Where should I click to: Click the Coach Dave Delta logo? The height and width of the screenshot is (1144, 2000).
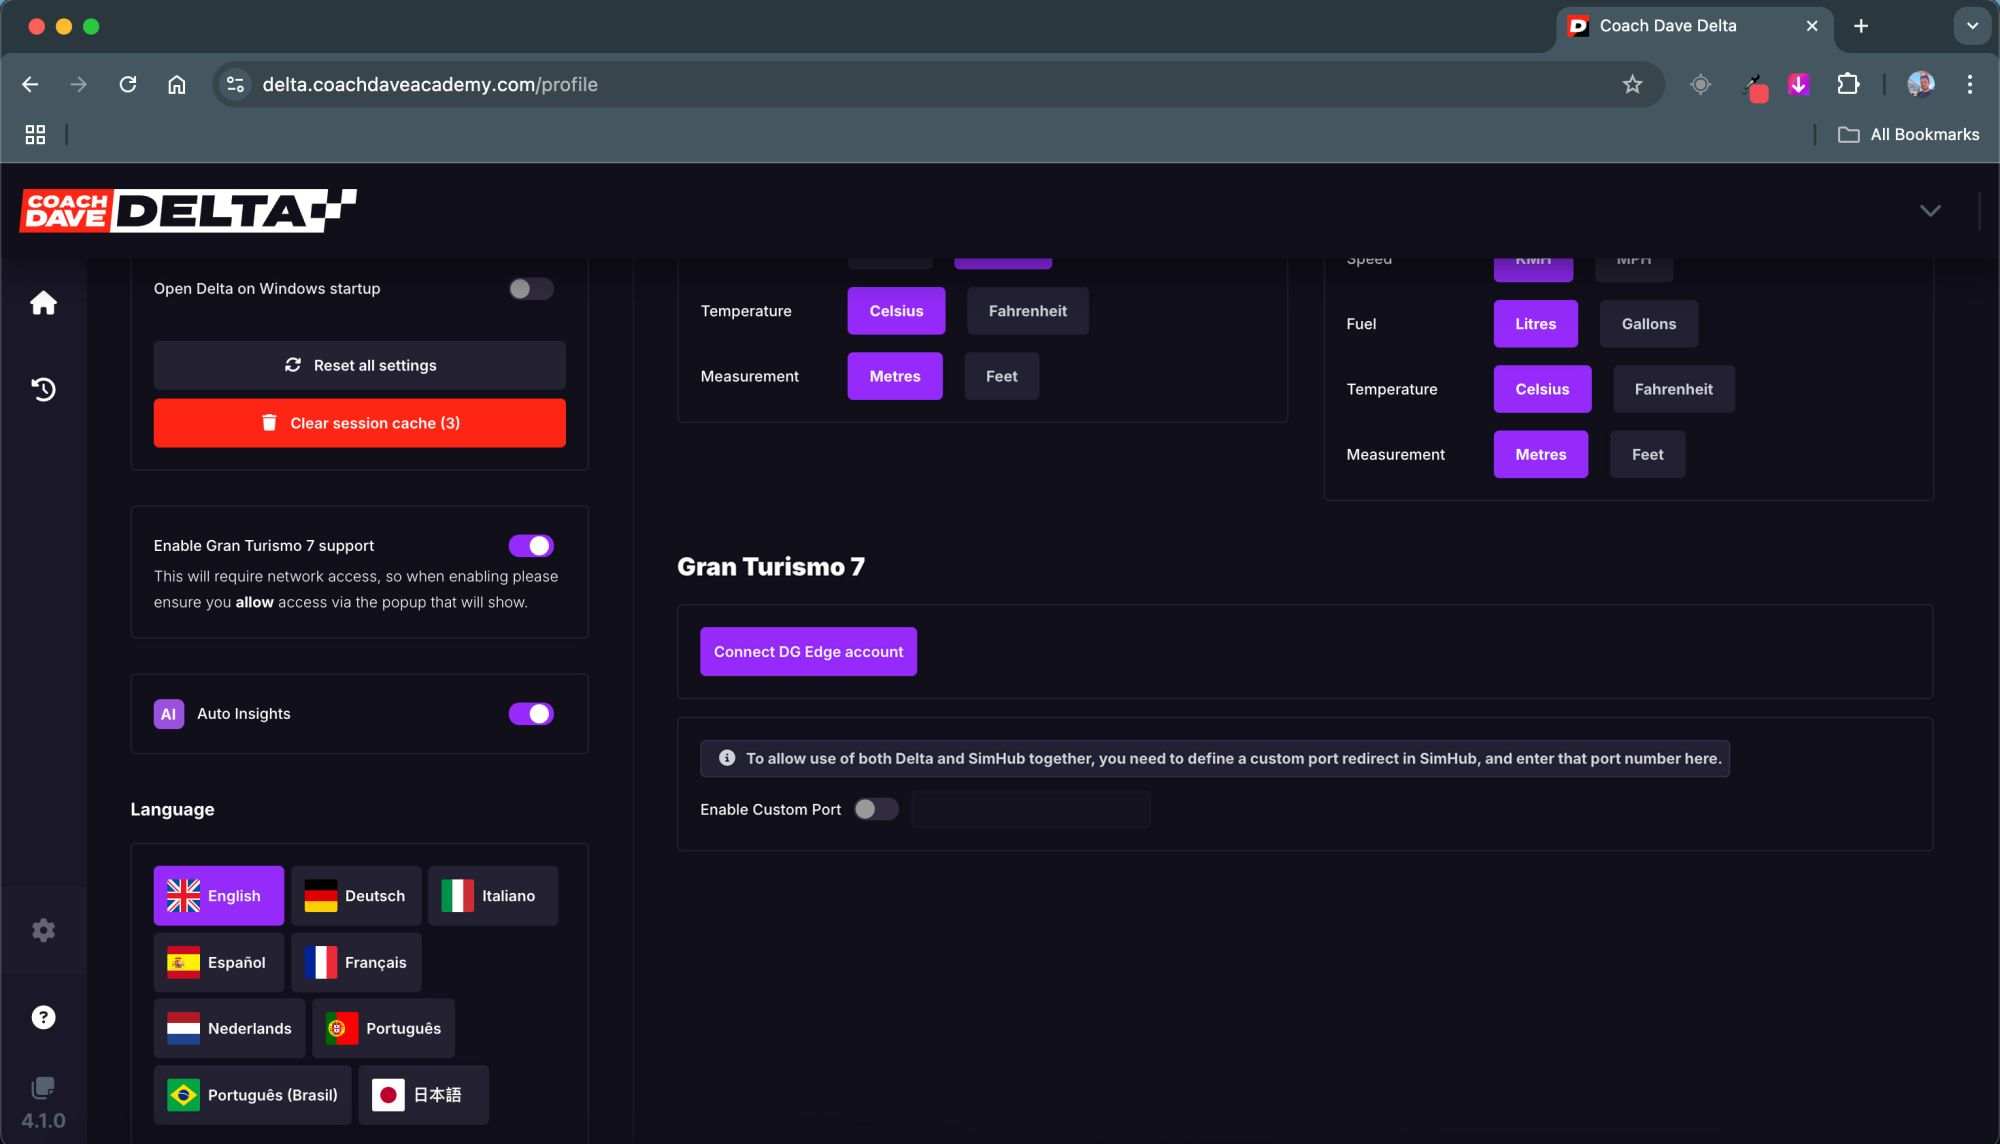click(188, 210)
